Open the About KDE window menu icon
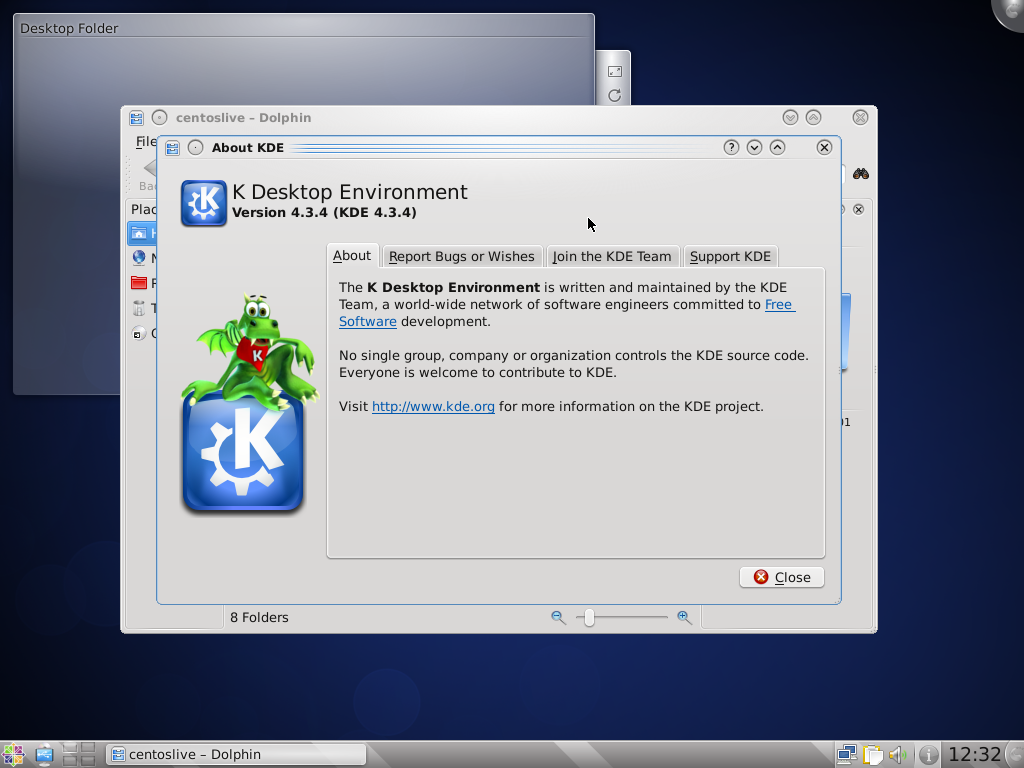The image size is (1024, 768). [172, 148]
